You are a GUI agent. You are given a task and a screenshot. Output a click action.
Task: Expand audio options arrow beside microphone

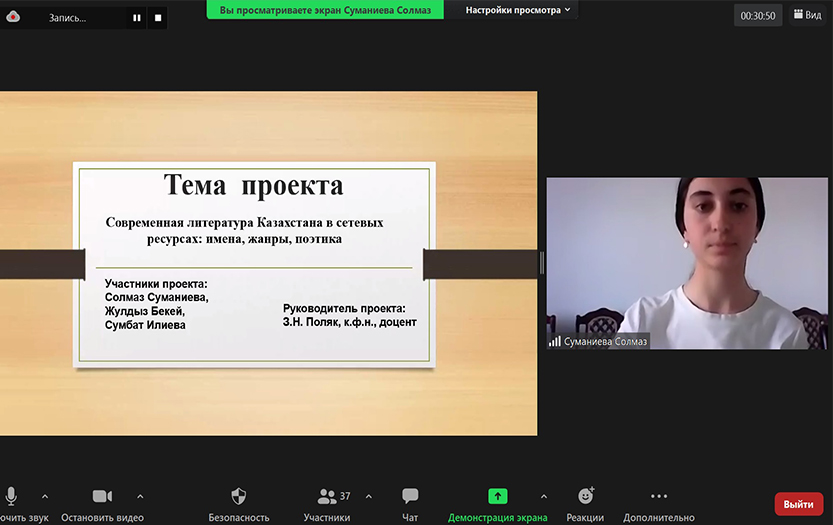tap(44, 496)
